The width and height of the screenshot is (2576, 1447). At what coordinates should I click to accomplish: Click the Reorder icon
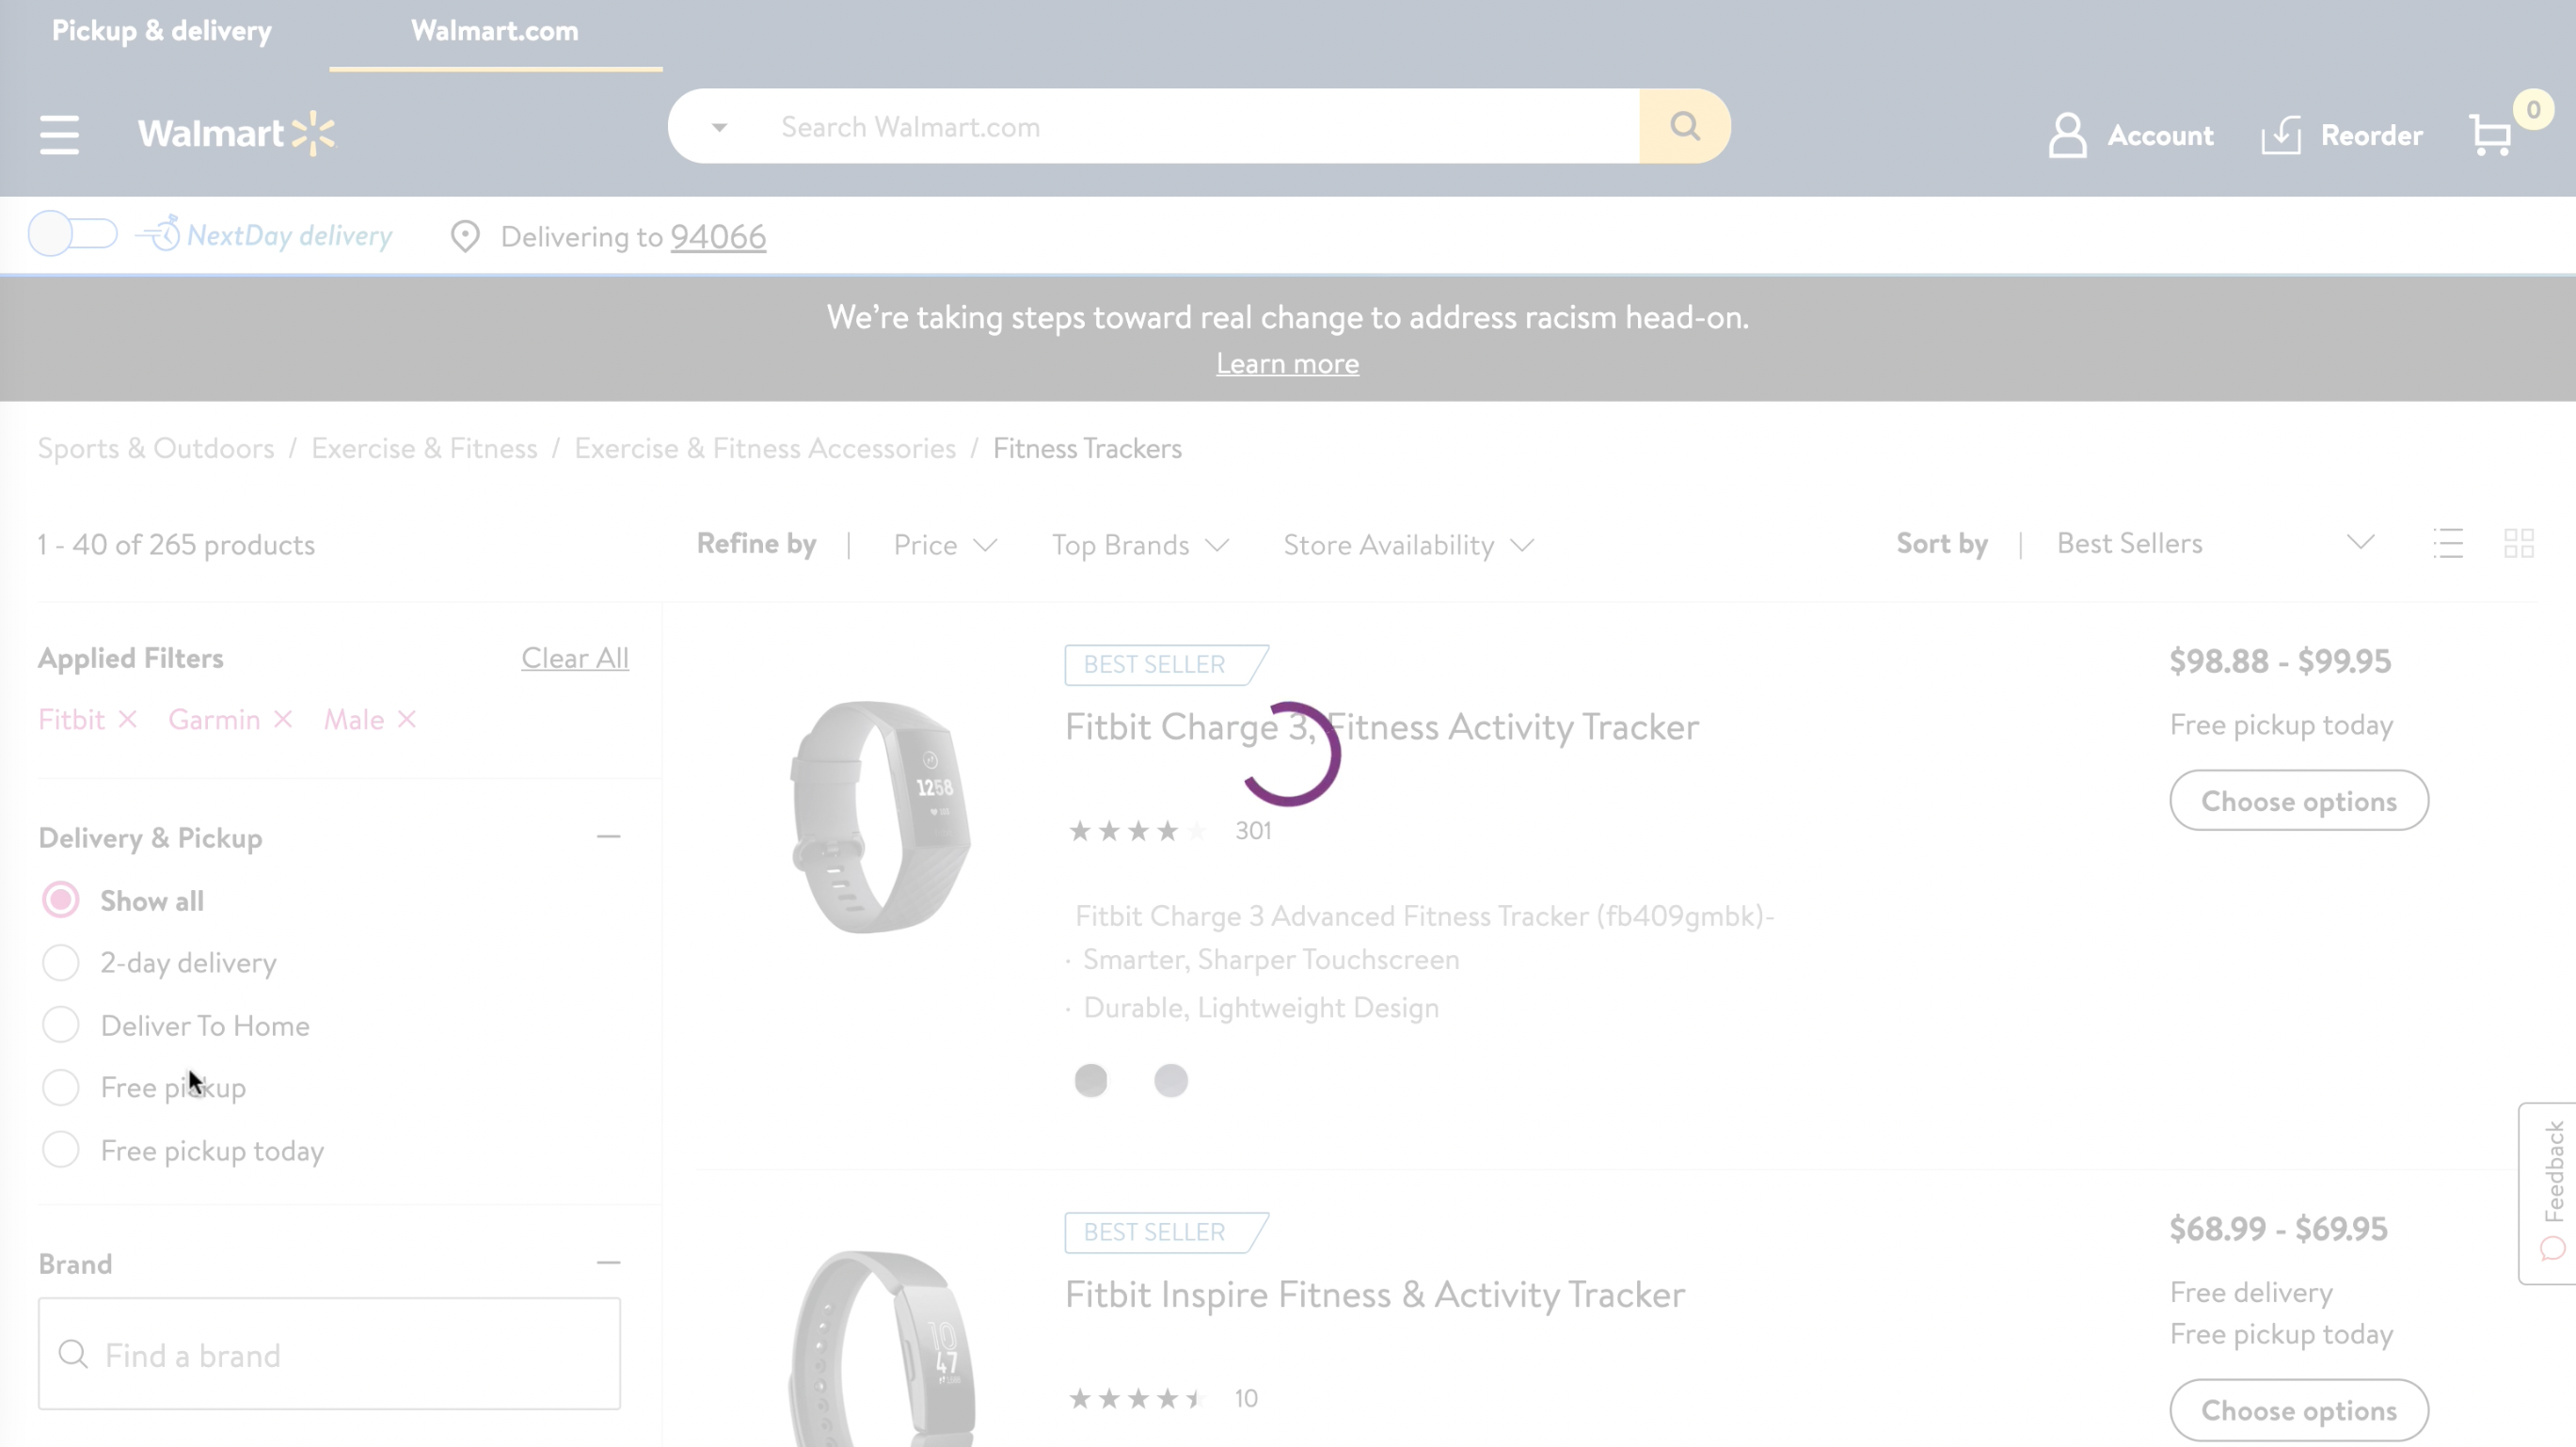coord(2281,135)
